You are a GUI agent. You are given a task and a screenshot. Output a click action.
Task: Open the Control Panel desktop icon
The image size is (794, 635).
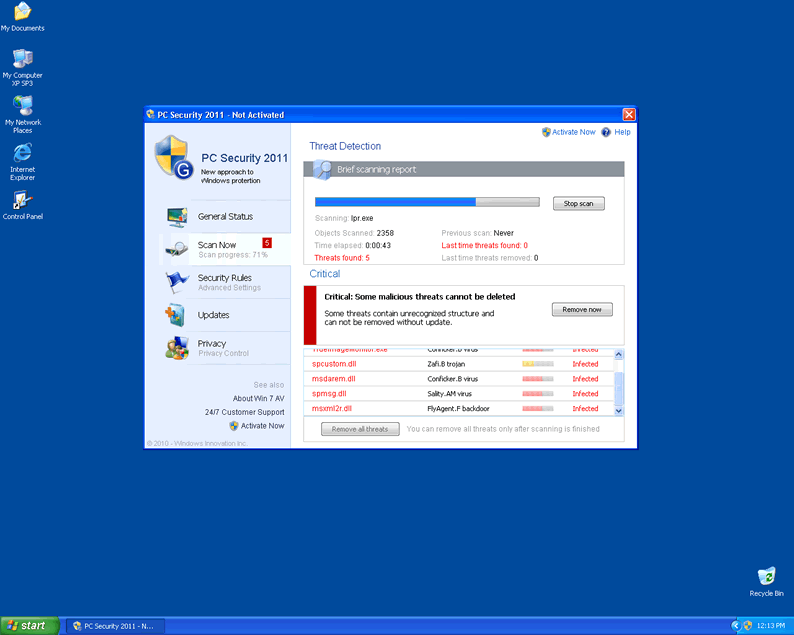point(22,200)
